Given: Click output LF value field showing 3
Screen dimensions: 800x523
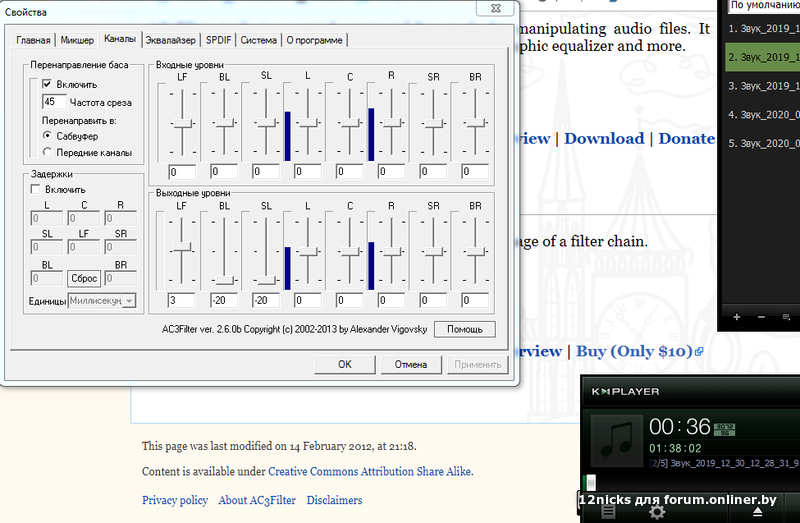Looking at the screenshot, I should [x=182, y=300].
